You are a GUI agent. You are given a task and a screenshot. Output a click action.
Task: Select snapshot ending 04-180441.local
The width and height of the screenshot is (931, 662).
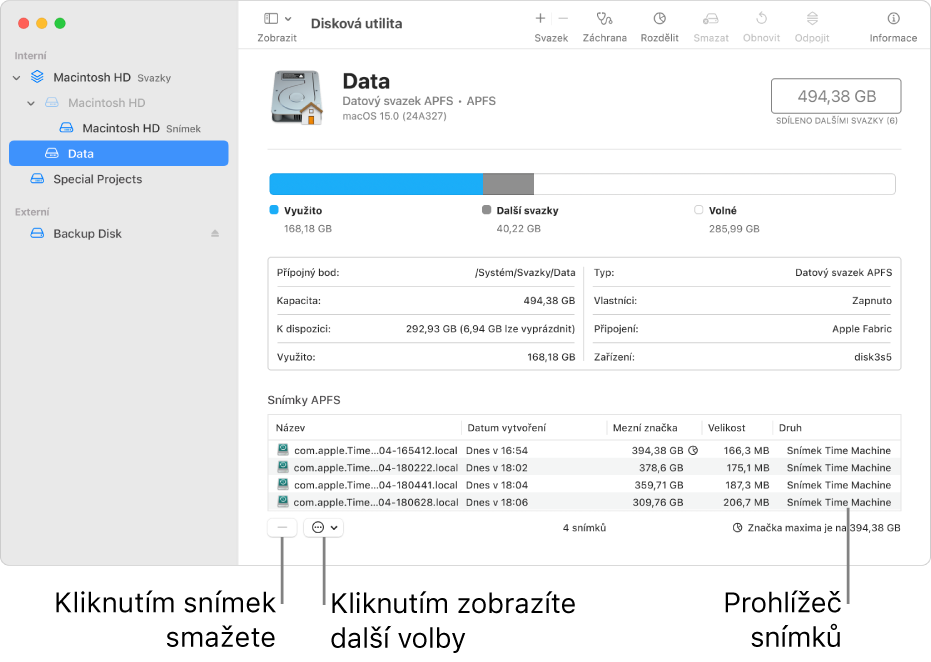[584, 484]
